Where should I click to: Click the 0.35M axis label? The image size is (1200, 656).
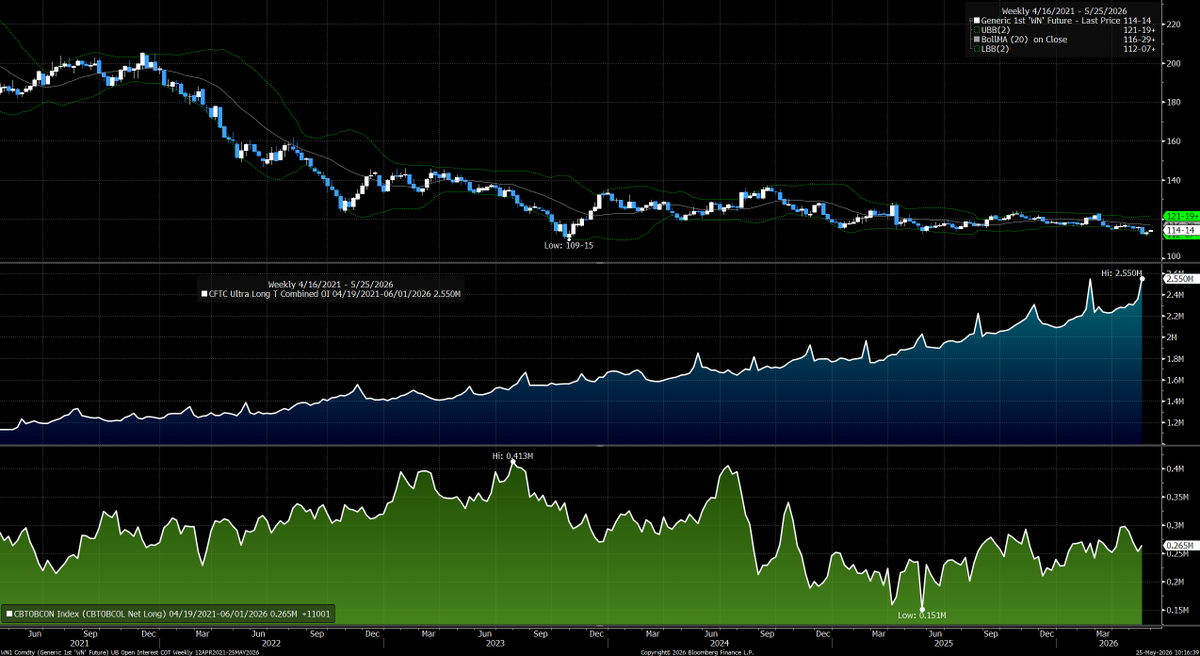pyautogui.click(x=1178, y=496)
